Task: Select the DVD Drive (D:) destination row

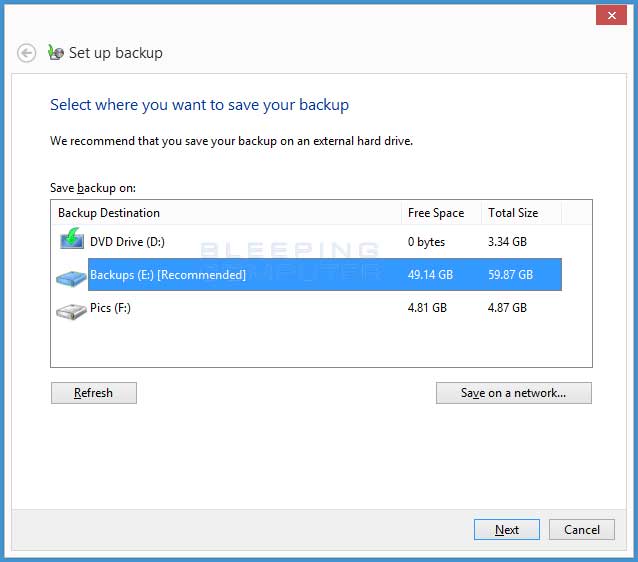Action: click(310, 242)
